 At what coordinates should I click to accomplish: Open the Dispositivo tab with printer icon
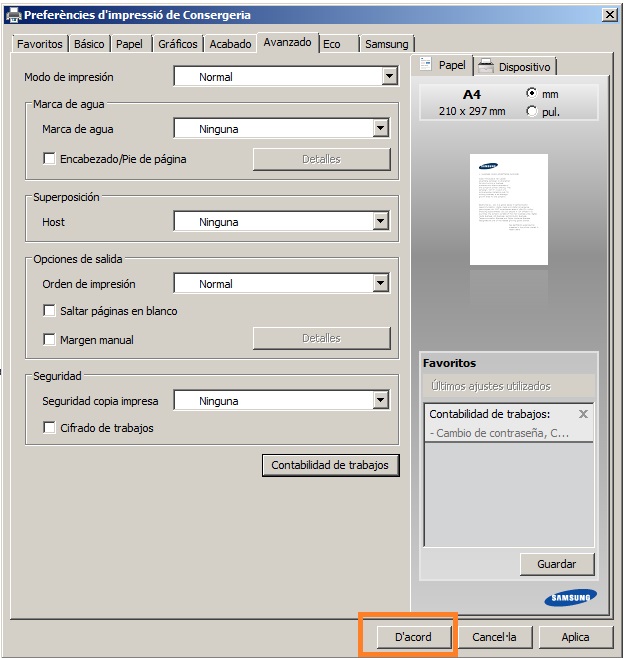515,66
